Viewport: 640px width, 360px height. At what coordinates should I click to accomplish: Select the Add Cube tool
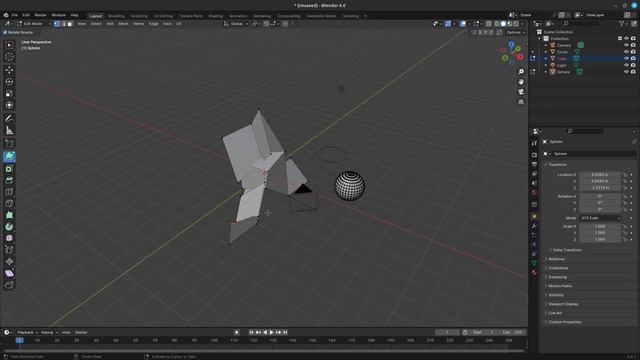tap(9, 144)
